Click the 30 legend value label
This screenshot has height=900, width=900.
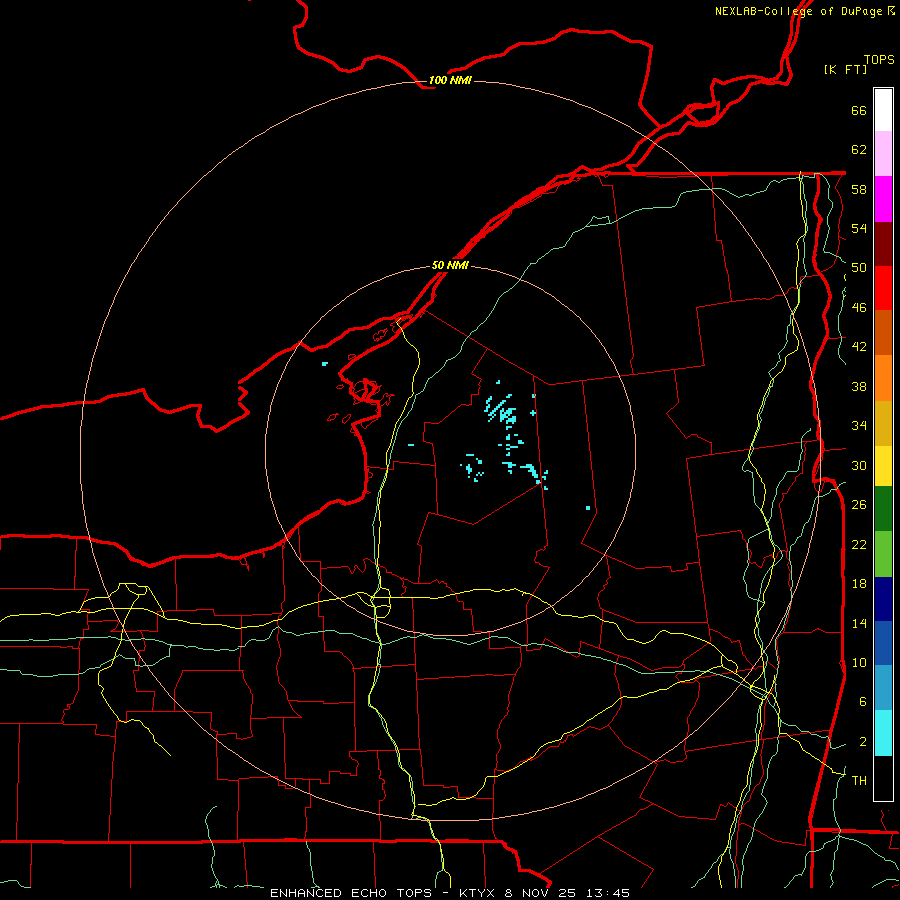859,465
